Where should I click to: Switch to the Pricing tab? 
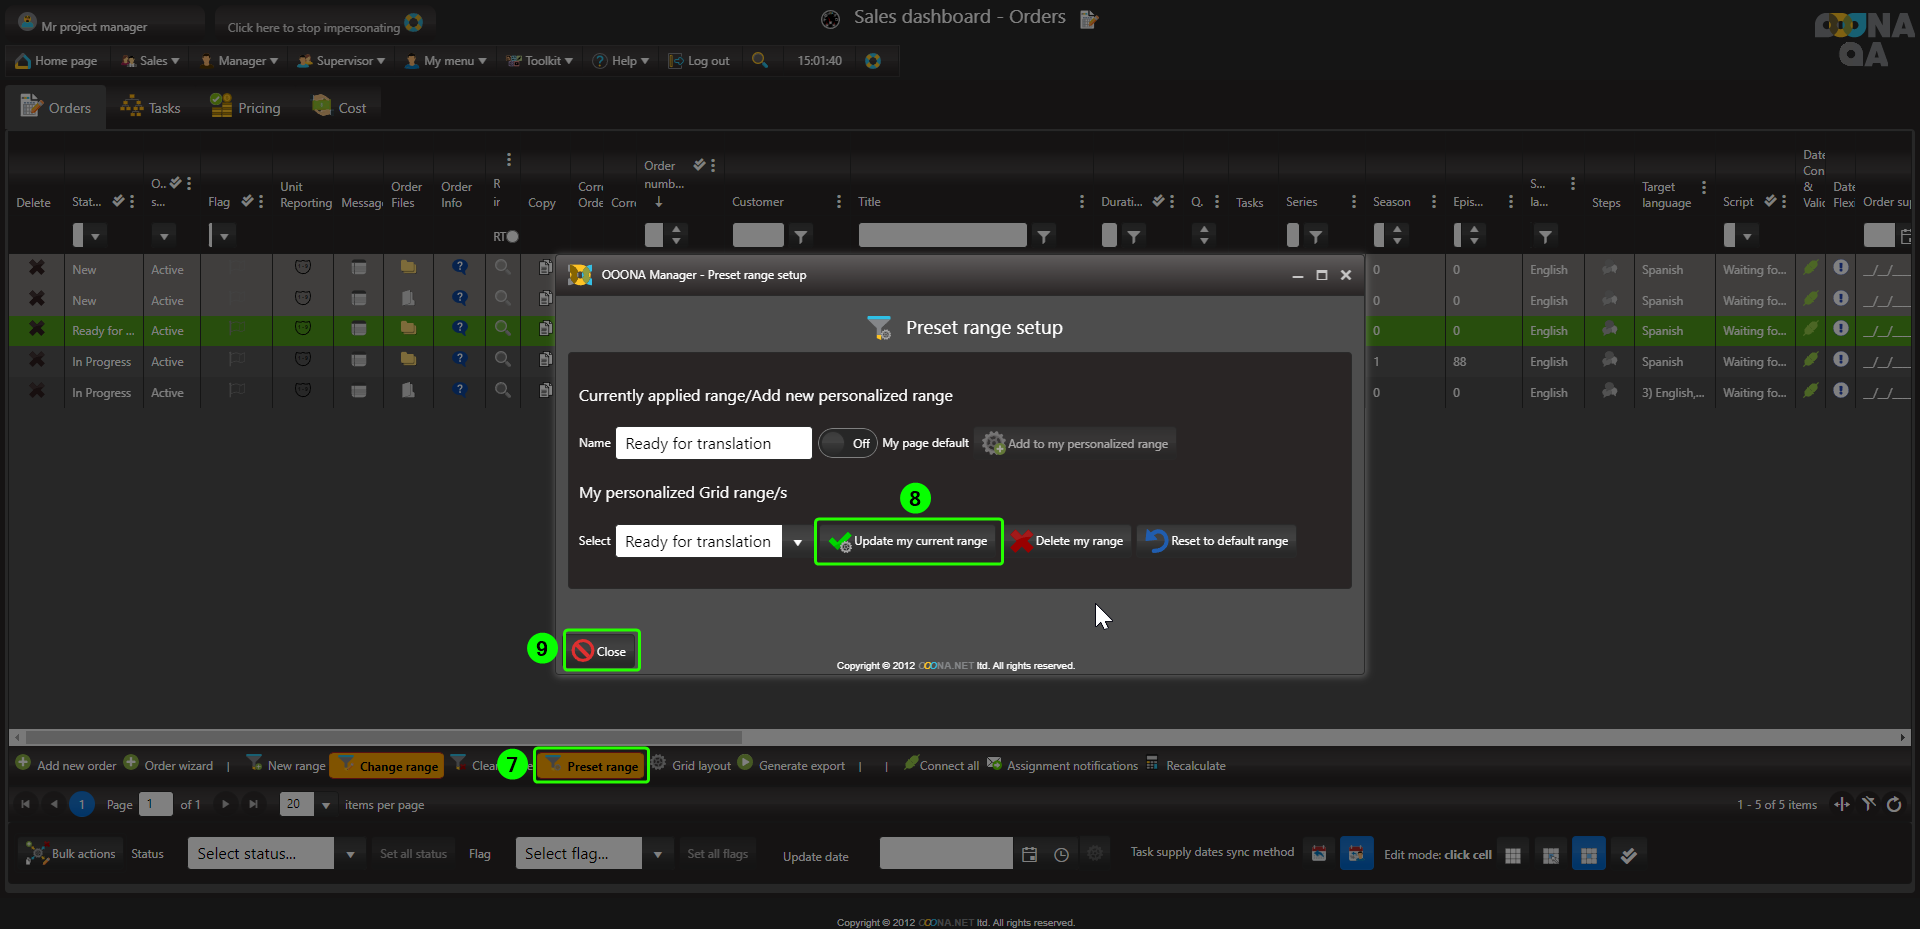(246, 107)
